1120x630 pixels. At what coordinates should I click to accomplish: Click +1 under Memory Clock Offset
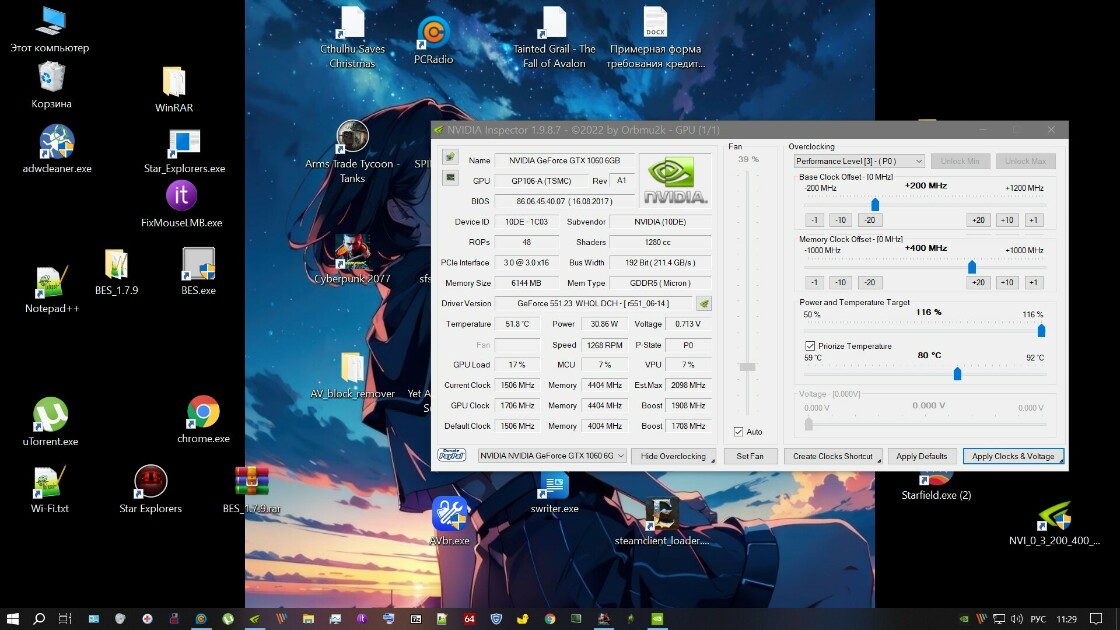[1033, 282]
